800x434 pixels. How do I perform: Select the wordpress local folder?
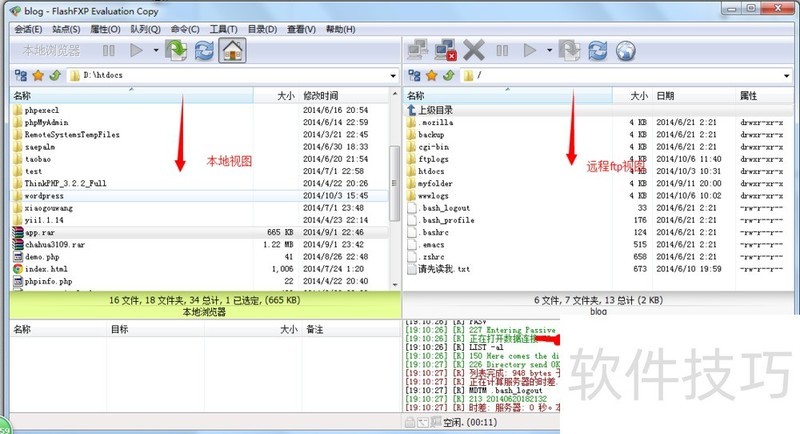coord(44,196)
